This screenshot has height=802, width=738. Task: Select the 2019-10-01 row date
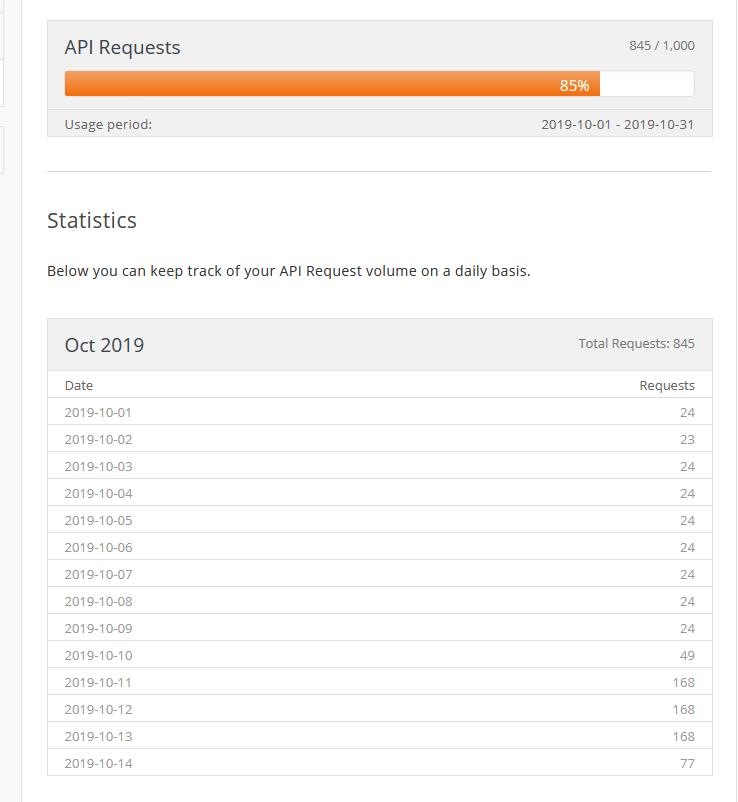point(98,413)
